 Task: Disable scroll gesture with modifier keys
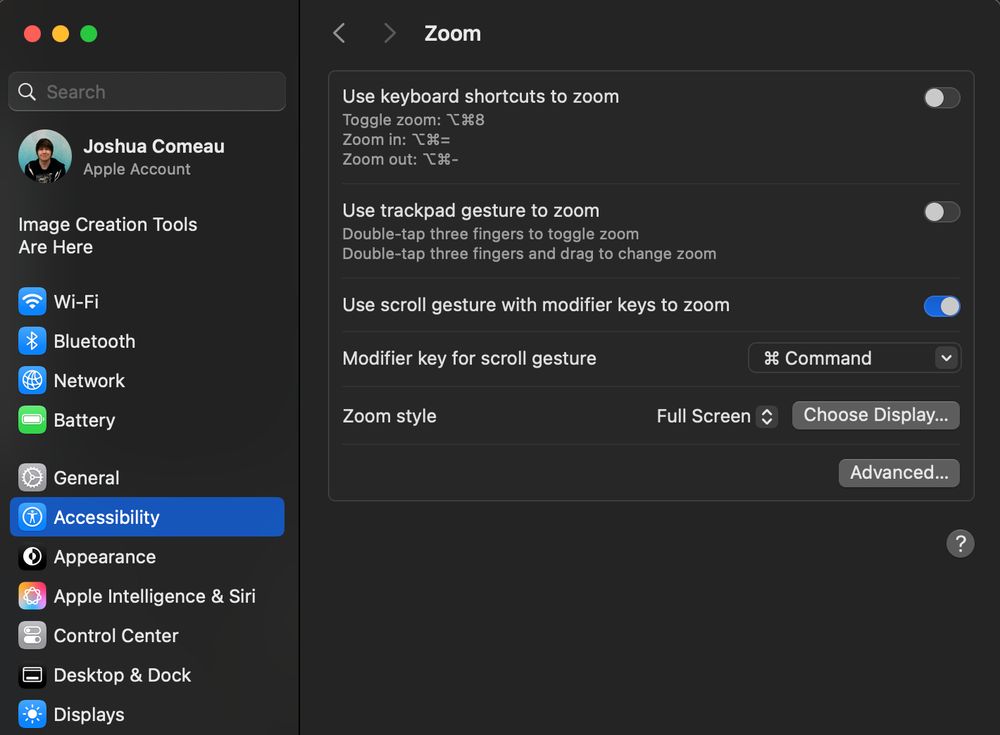pos(941,306)
